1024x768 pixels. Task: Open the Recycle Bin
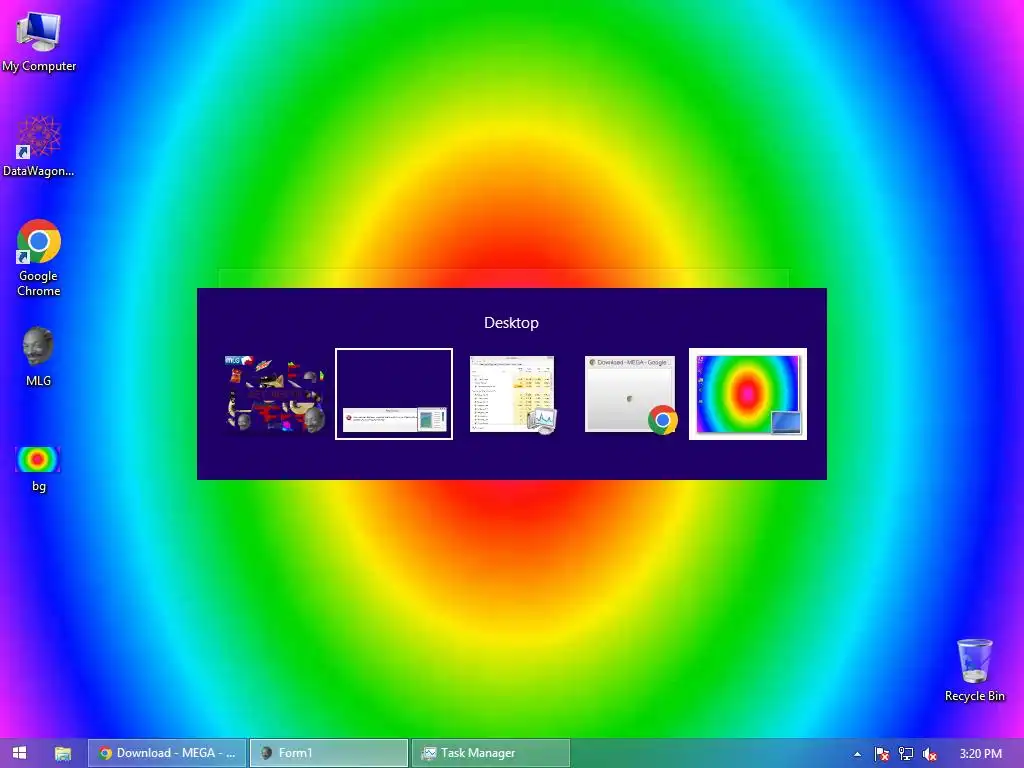tap(974, 671)
